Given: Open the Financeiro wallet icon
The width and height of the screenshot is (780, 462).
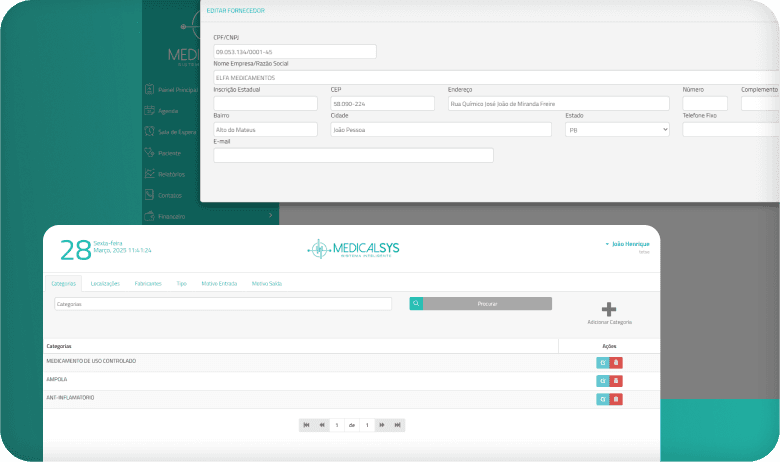Looking at the screenshot, I should coord(150,216).
